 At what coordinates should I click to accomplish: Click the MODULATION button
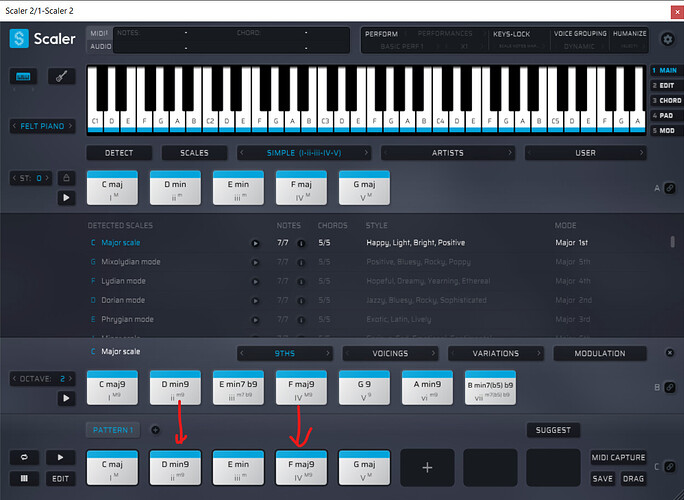point(600,353)
